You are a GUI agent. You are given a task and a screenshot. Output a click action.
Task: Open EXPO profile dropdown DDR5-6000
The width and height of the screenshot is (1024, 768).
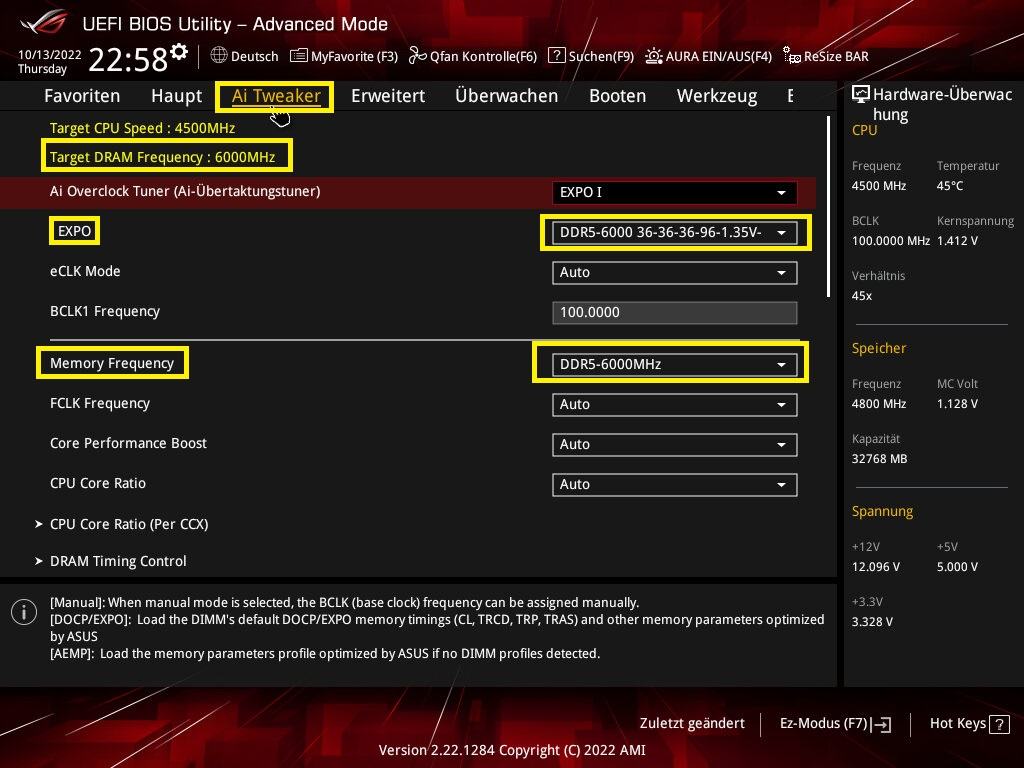point(675,232)
